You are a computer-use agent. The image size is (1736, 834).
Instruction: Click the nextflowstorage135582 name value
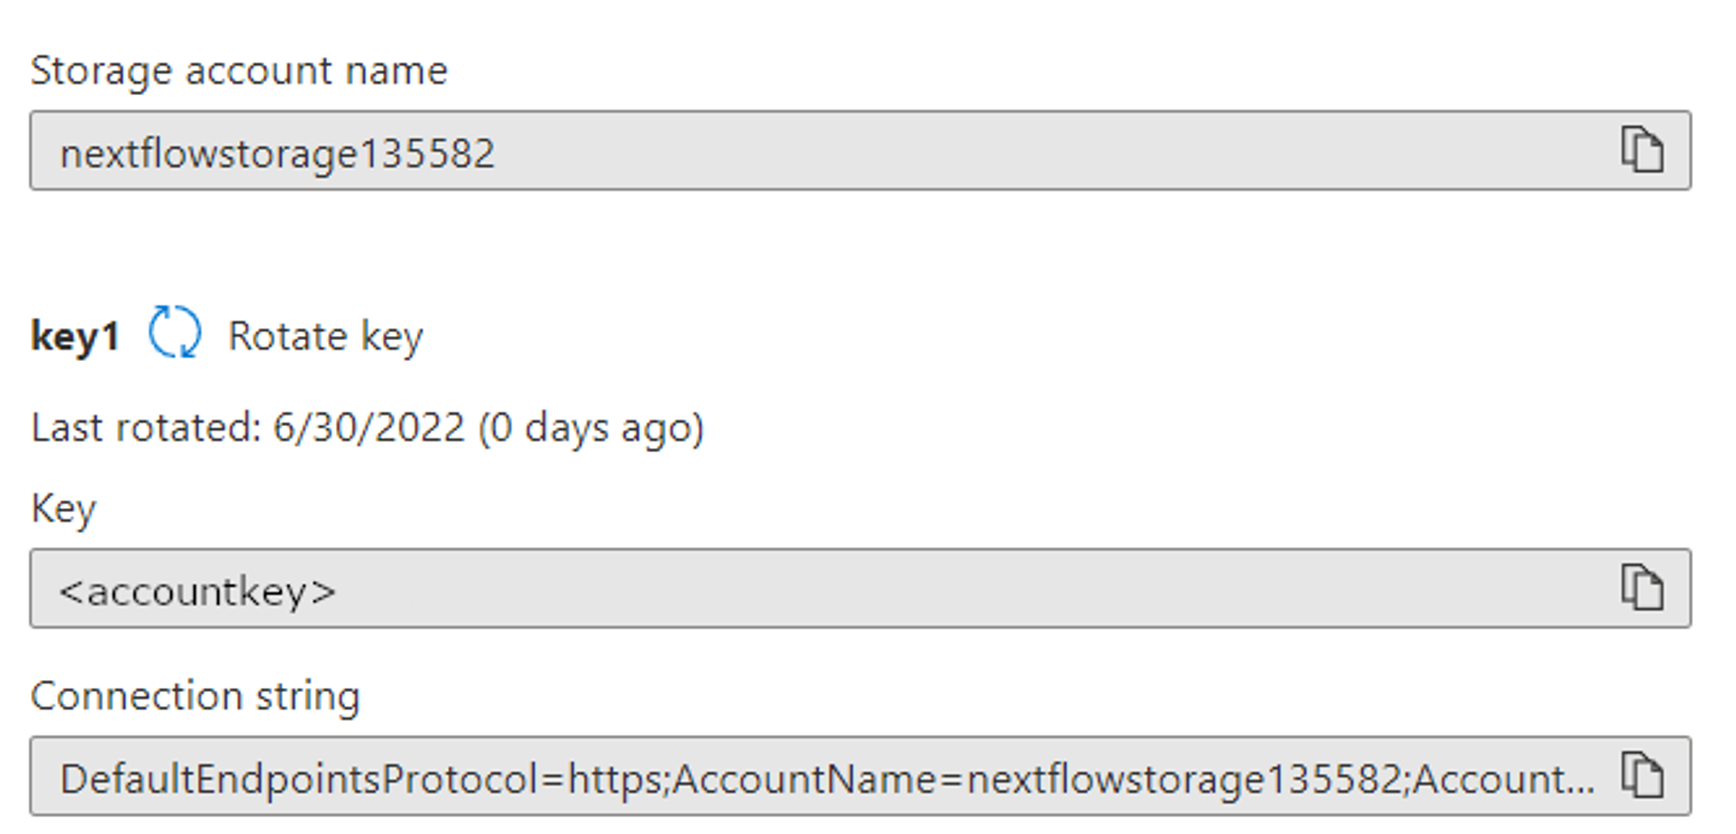(277, 154)
